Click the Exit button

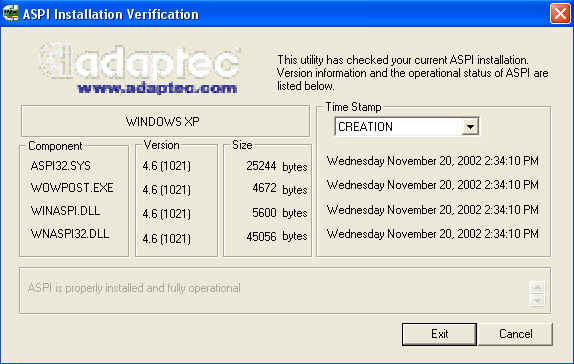click(439, 334)
